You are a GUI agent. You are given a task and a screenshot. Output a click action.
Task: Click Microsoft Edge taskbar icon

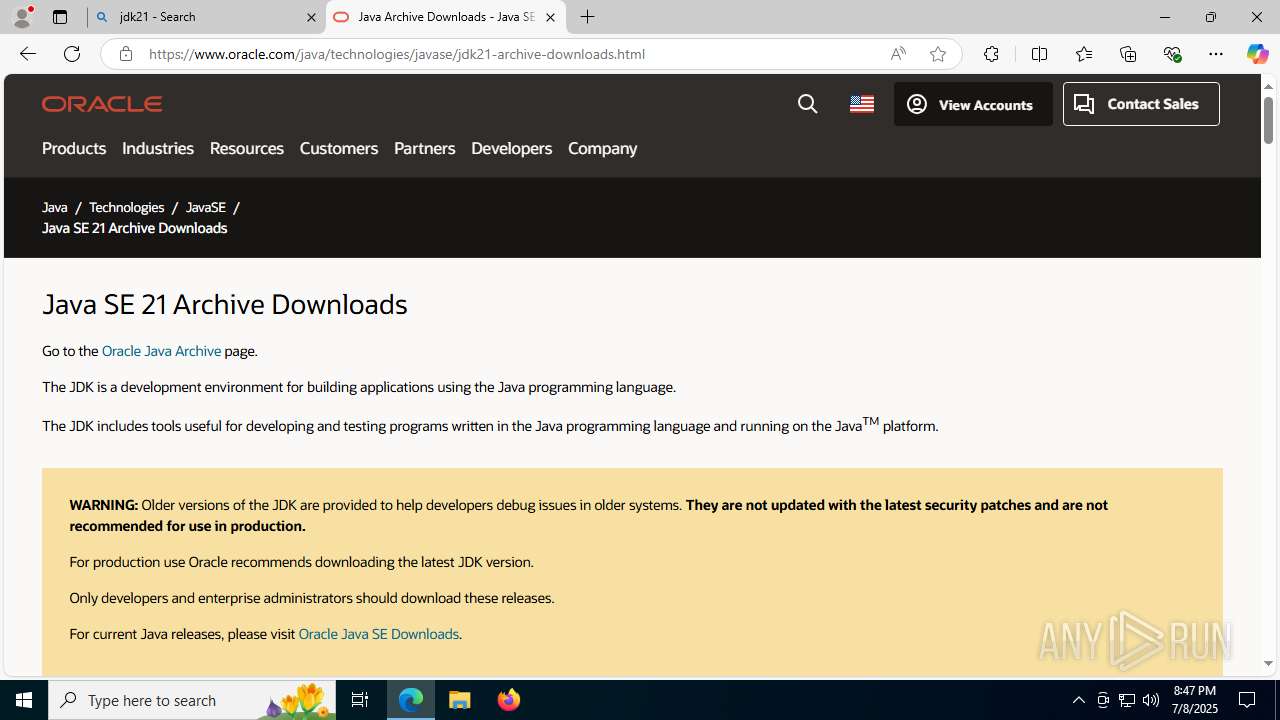click(411, 700)
